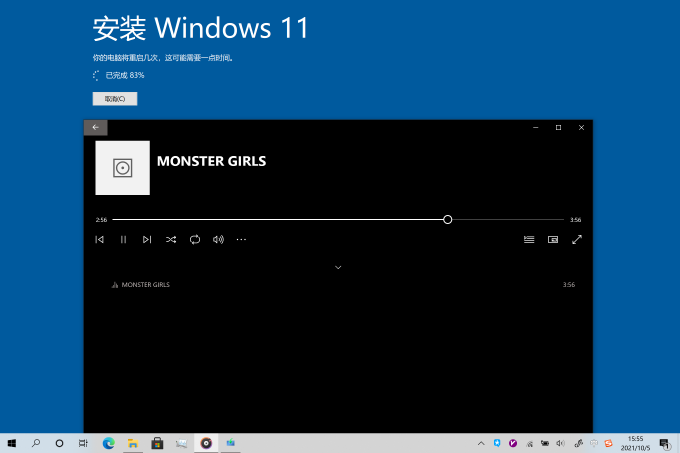Viewport: 680px width, 453px height.
Task: Open taskbar search magnifier
Action: point(36,443)
